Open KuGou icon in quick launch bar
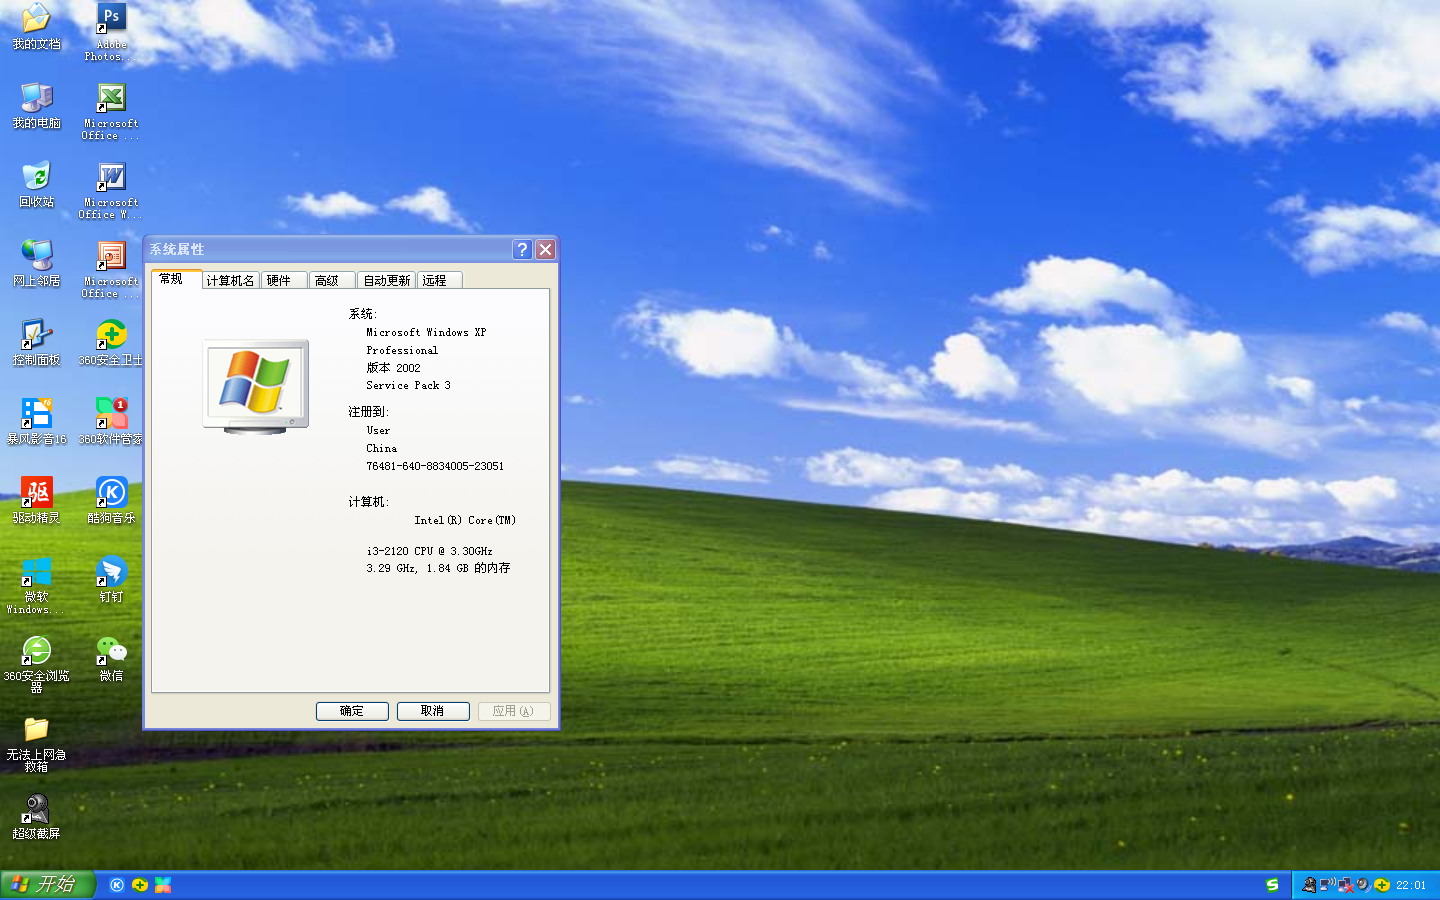The width and height of the screenshot is (1440, 900). [x=116, y=884]
